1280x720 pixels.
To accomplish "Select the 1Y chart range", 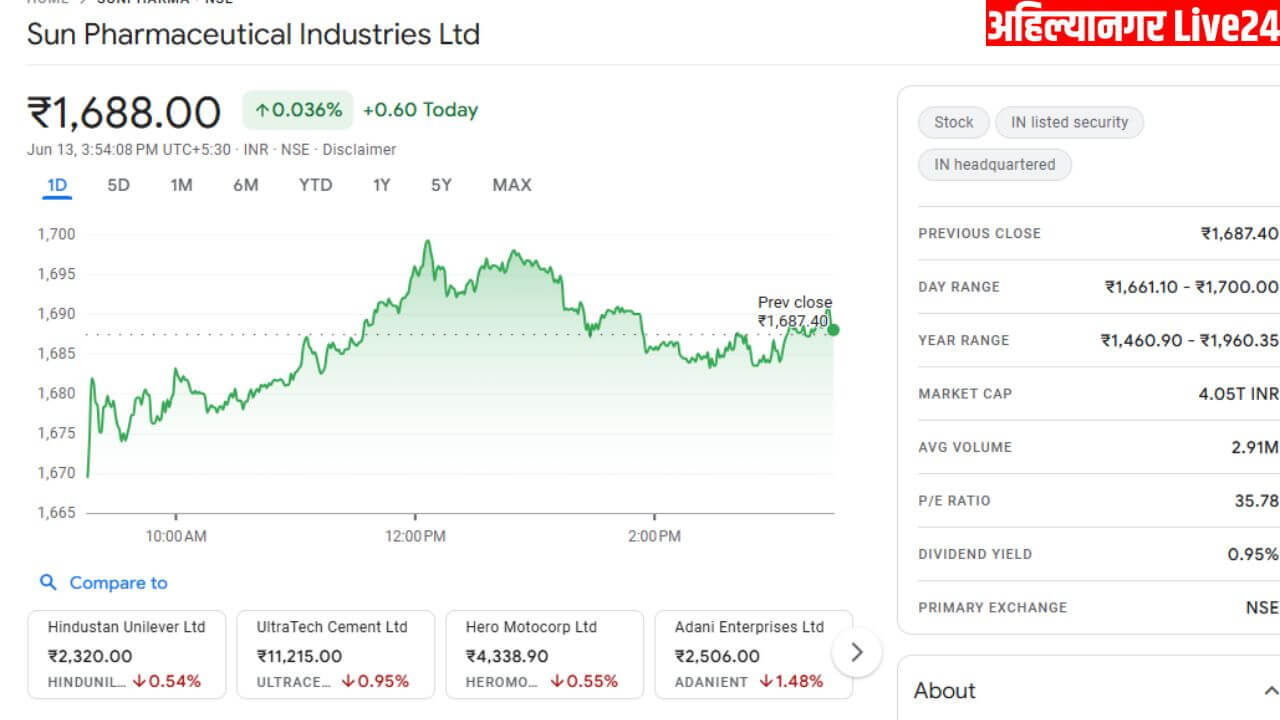I will 381,185.
